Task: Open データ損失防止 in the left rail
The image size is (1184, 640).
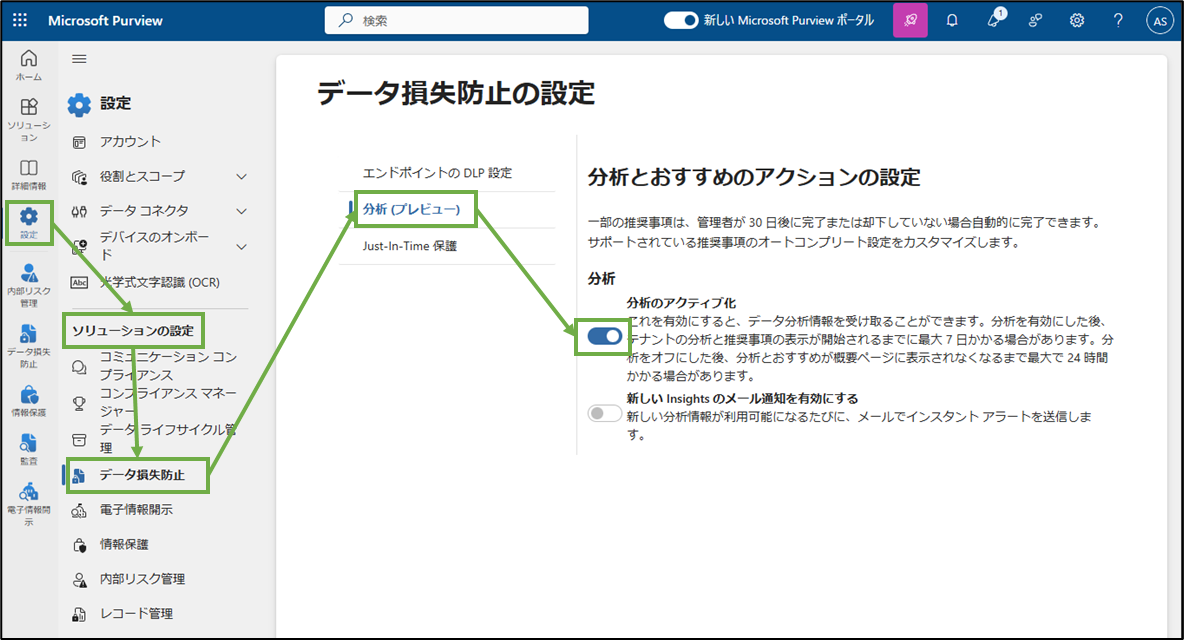Action: (x=29, y=346)
